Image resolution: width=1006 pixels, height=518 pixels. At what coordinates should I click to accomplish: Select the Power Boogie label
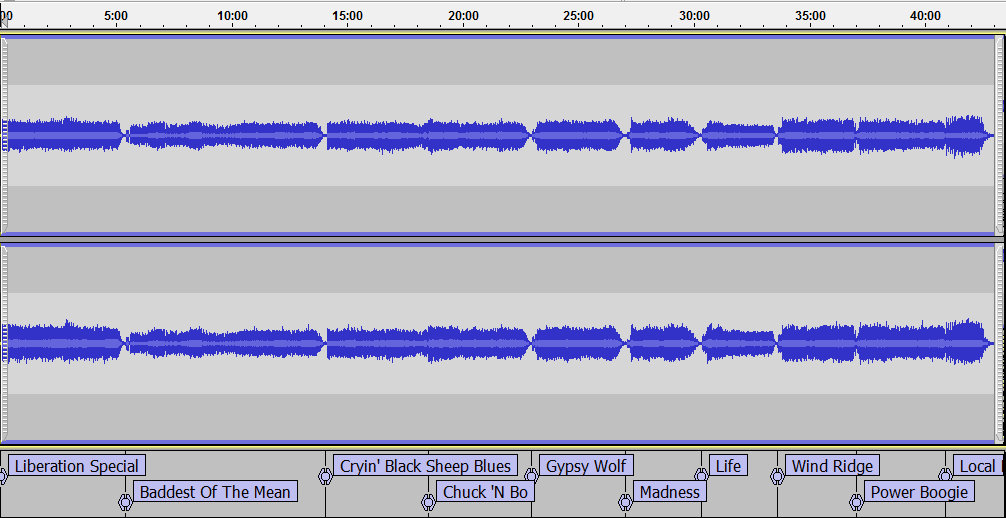tap(919, 492)
